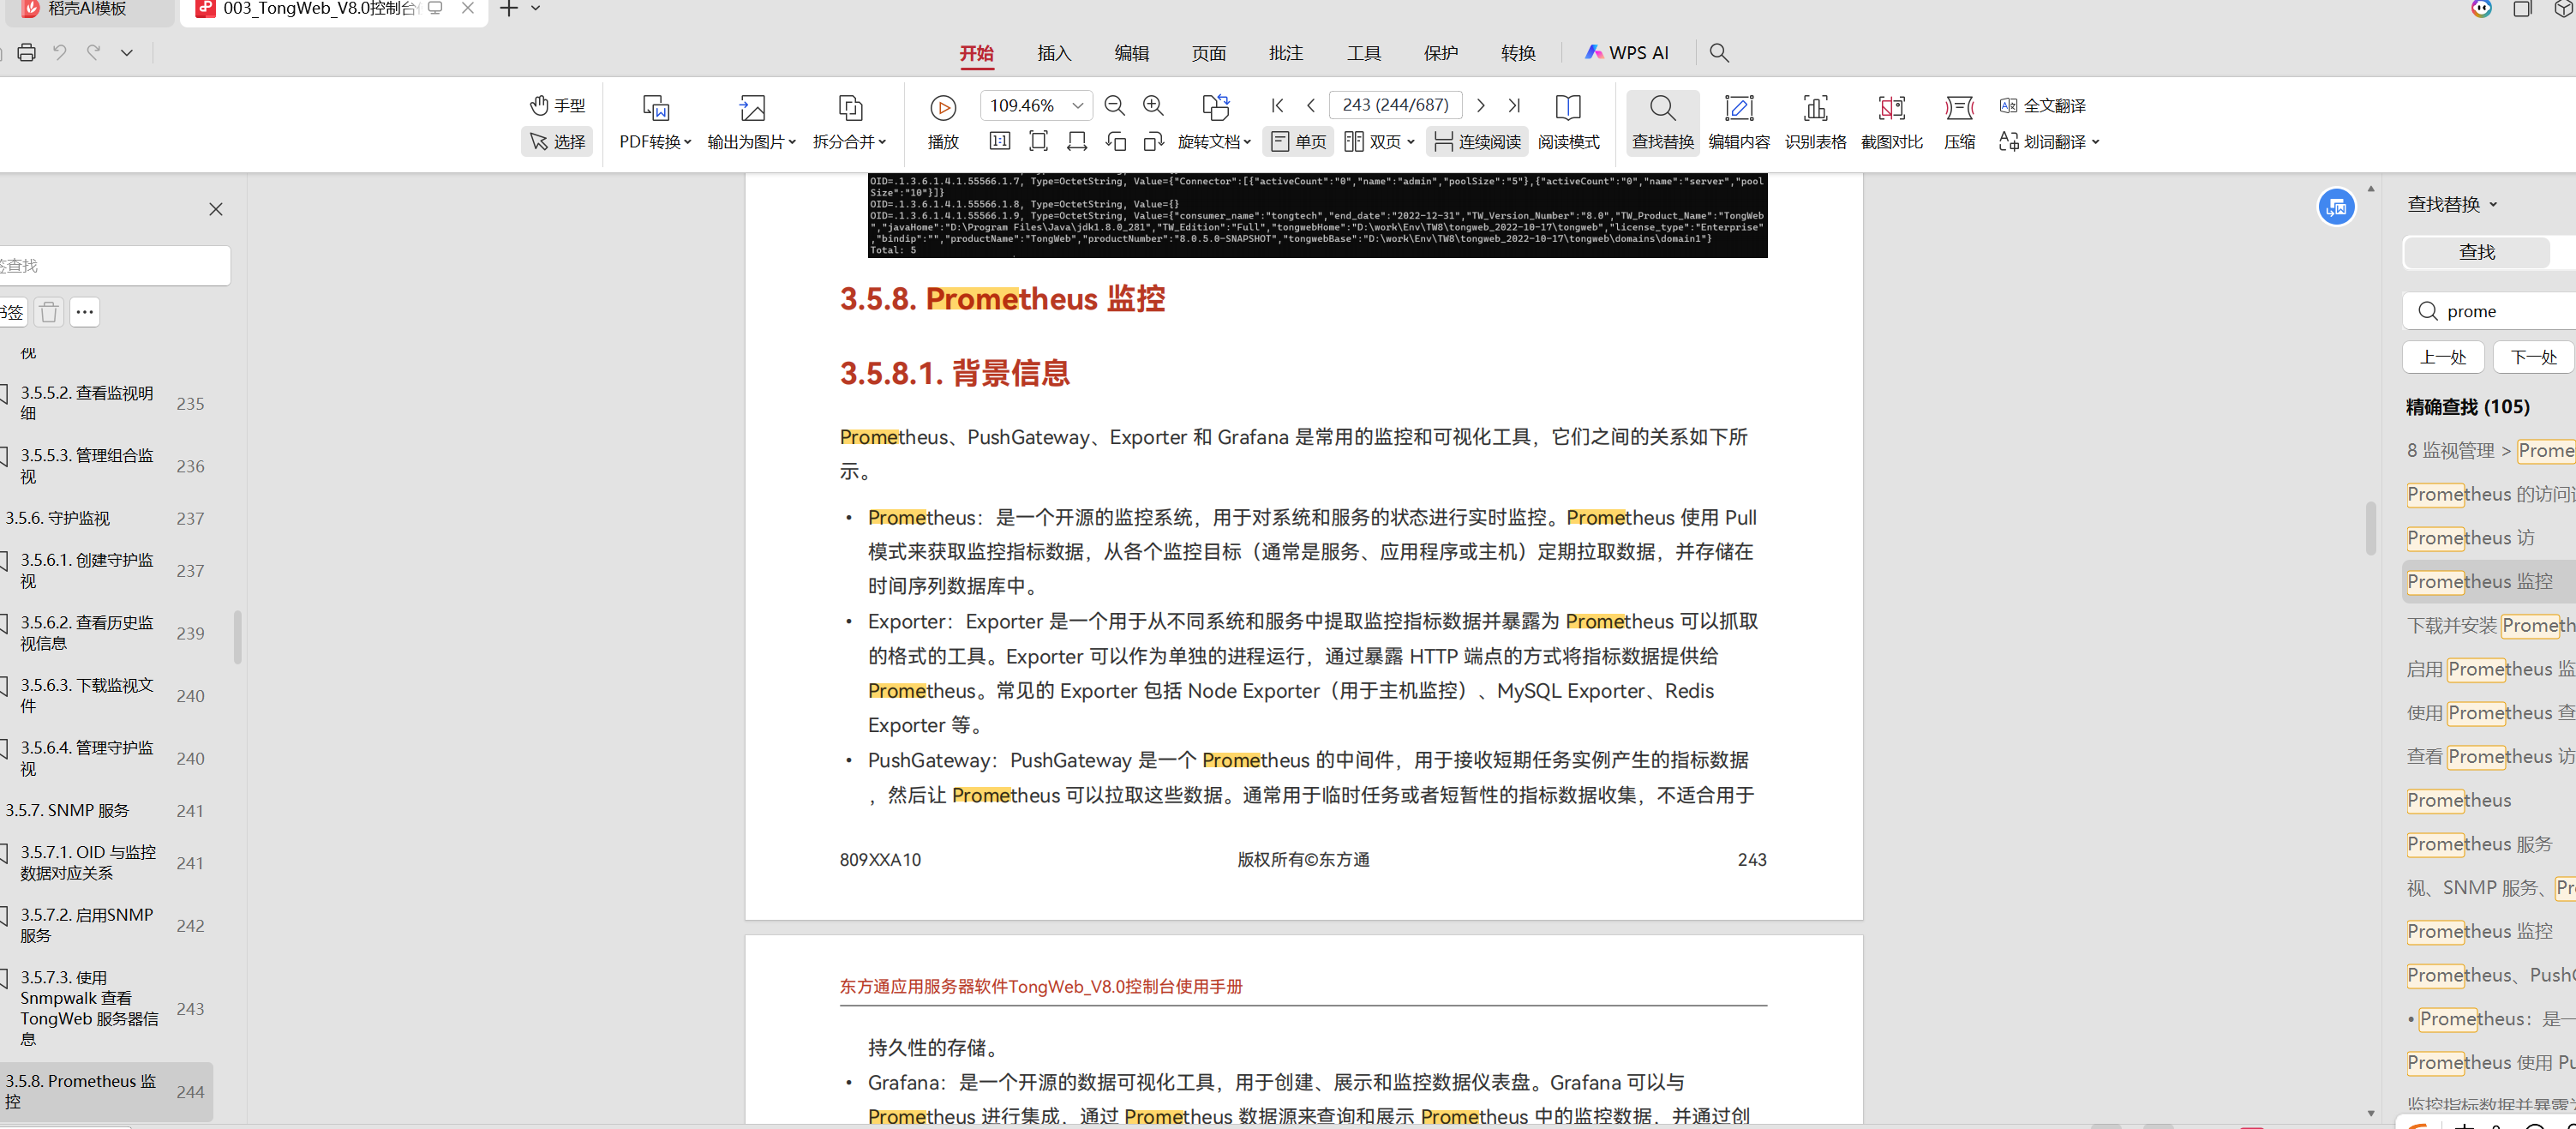The width and height of the screenshot is (2576, 1129).
Task: Click the zoom out magnifier icon
Action: [1114, 105]
